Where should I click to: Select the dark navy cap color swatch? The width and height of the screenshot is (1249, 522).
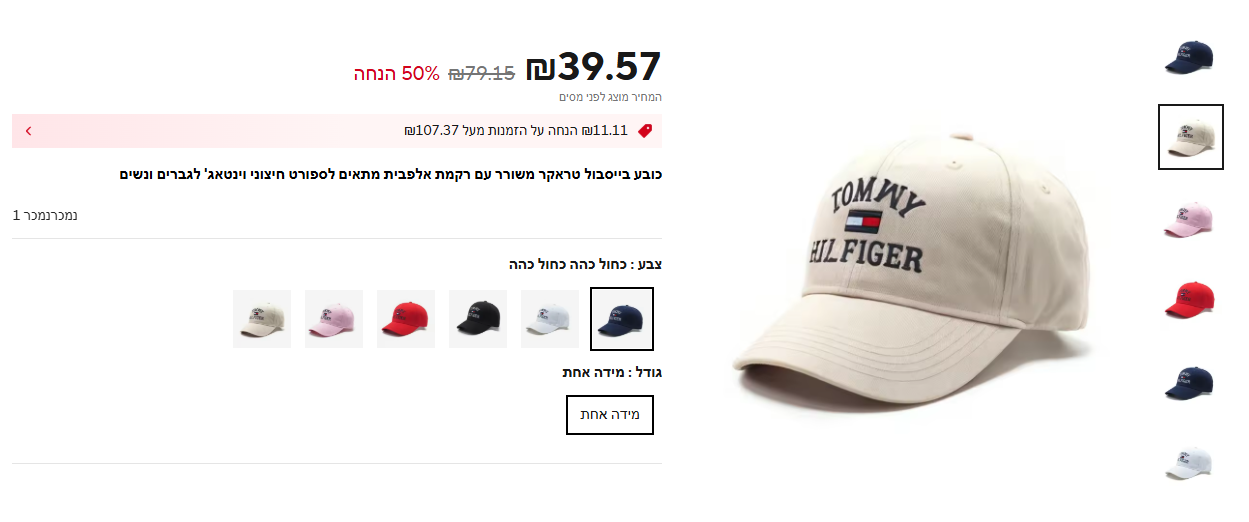click(622, 319)
